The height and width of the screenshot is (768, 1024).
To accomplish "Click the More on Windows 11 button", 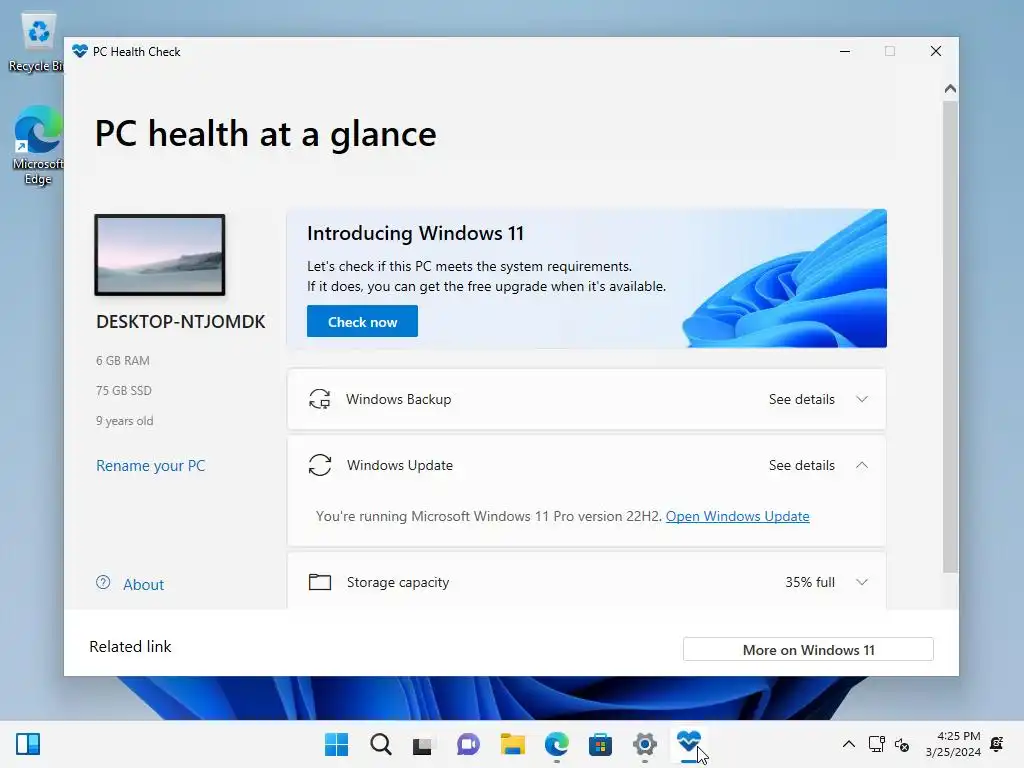I will (x=808, y=650).
